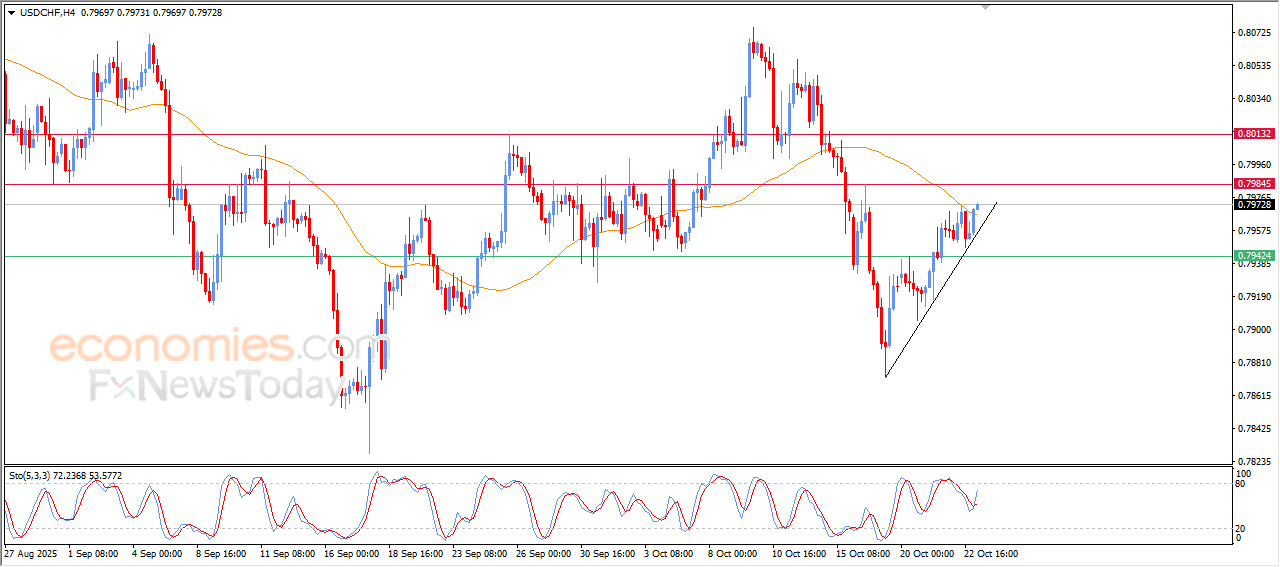Click the green 0.79424 price label
This screenshot has height=567, width=1280.
pos(1253,256)
